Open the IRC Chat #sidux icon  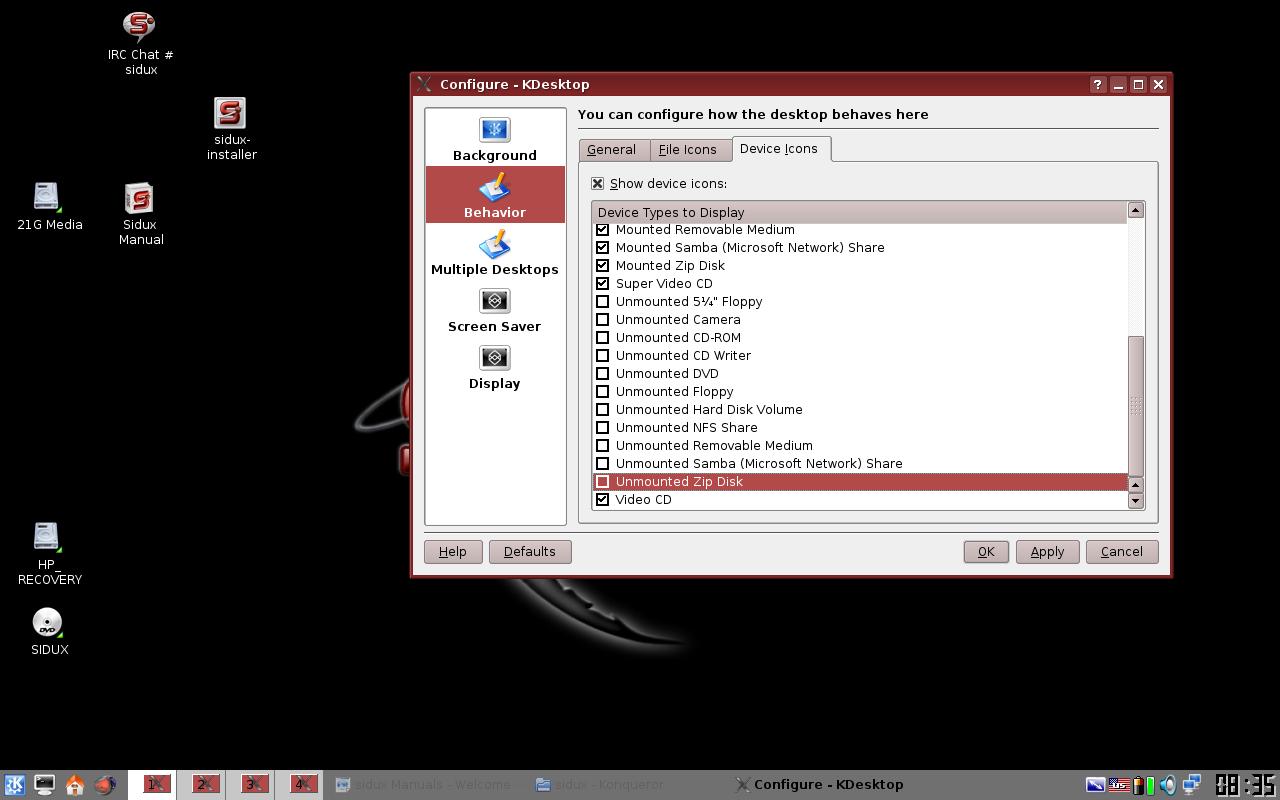[x=140, y=43]
